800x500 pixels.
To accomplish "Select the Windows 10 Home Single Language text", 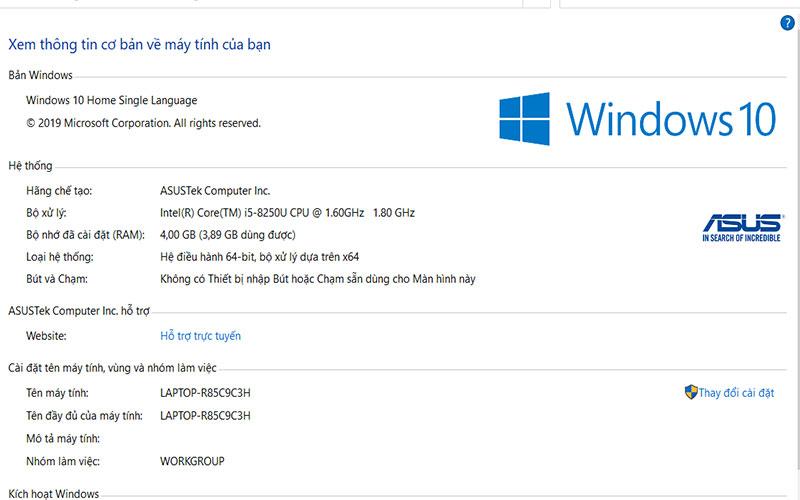I will [112, 100].
